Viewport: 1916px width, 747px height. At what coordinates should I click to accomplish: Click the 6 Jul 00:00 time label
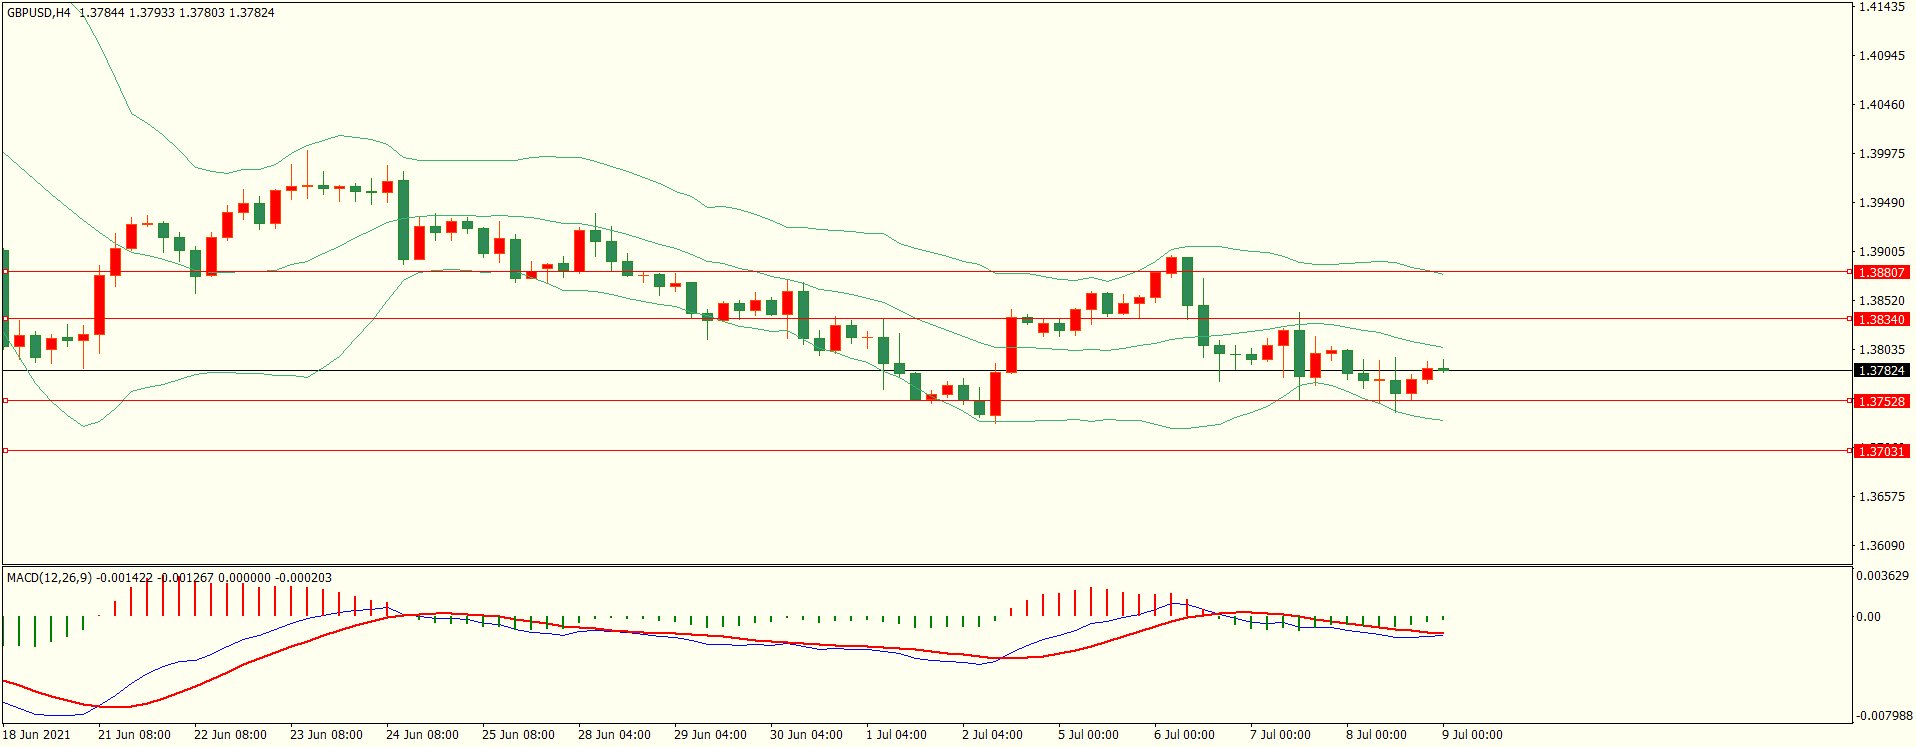[1184, 735]
